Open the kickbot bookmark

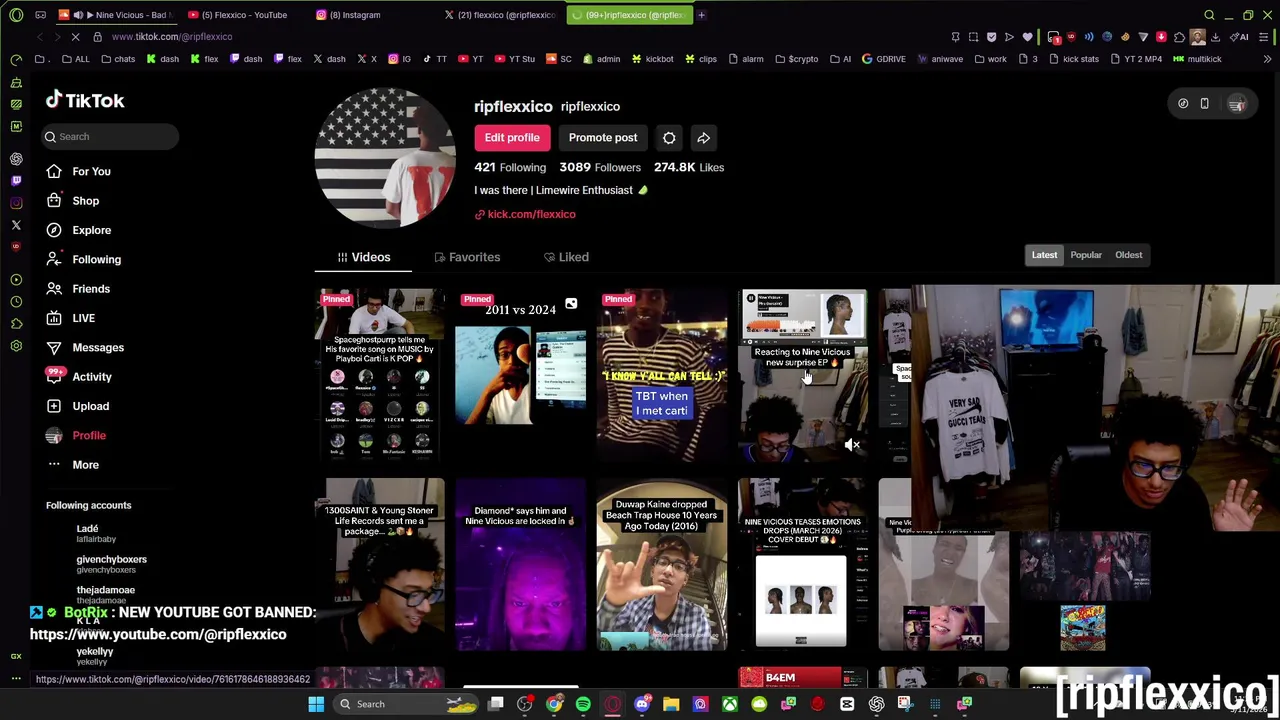pyautogui.click(x=652, y=59)
